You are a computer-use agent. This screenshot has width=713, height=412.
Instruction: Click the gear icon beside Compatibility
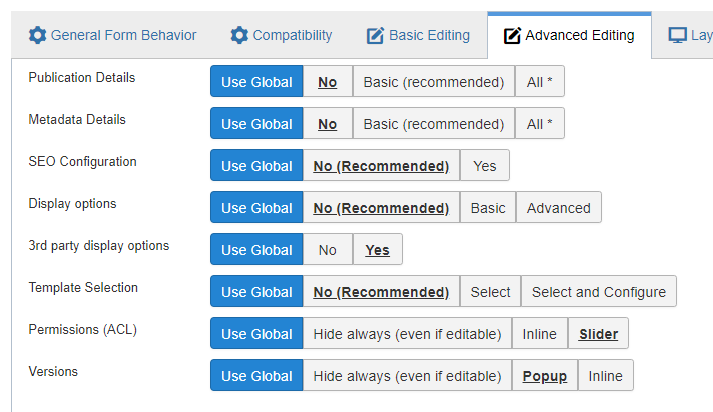(x=239, y=35)
